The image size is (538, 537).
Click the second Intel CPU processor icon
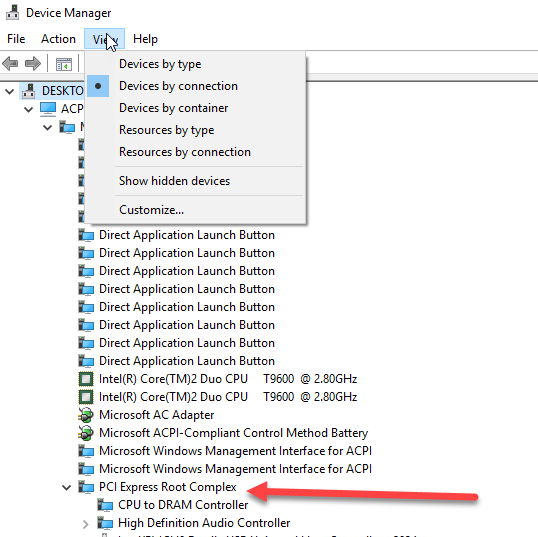pos(86,397)
